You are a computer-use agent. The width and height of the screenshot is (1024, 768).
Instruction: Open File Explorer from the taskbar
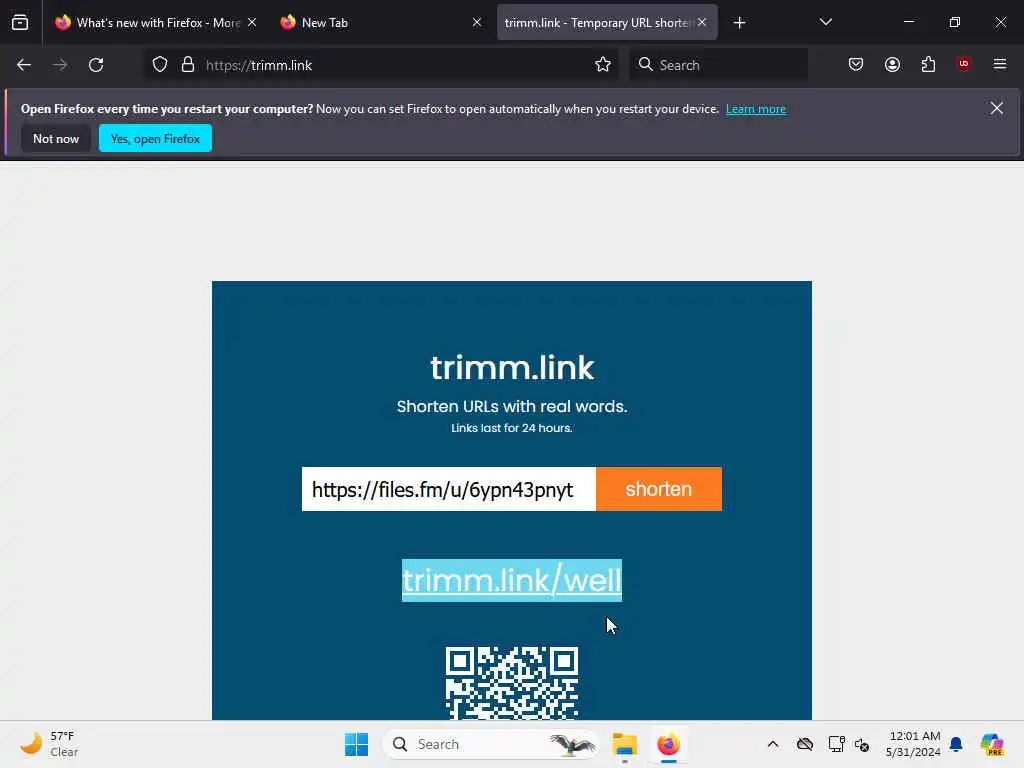pyautogui.click(x=624, y=744)
